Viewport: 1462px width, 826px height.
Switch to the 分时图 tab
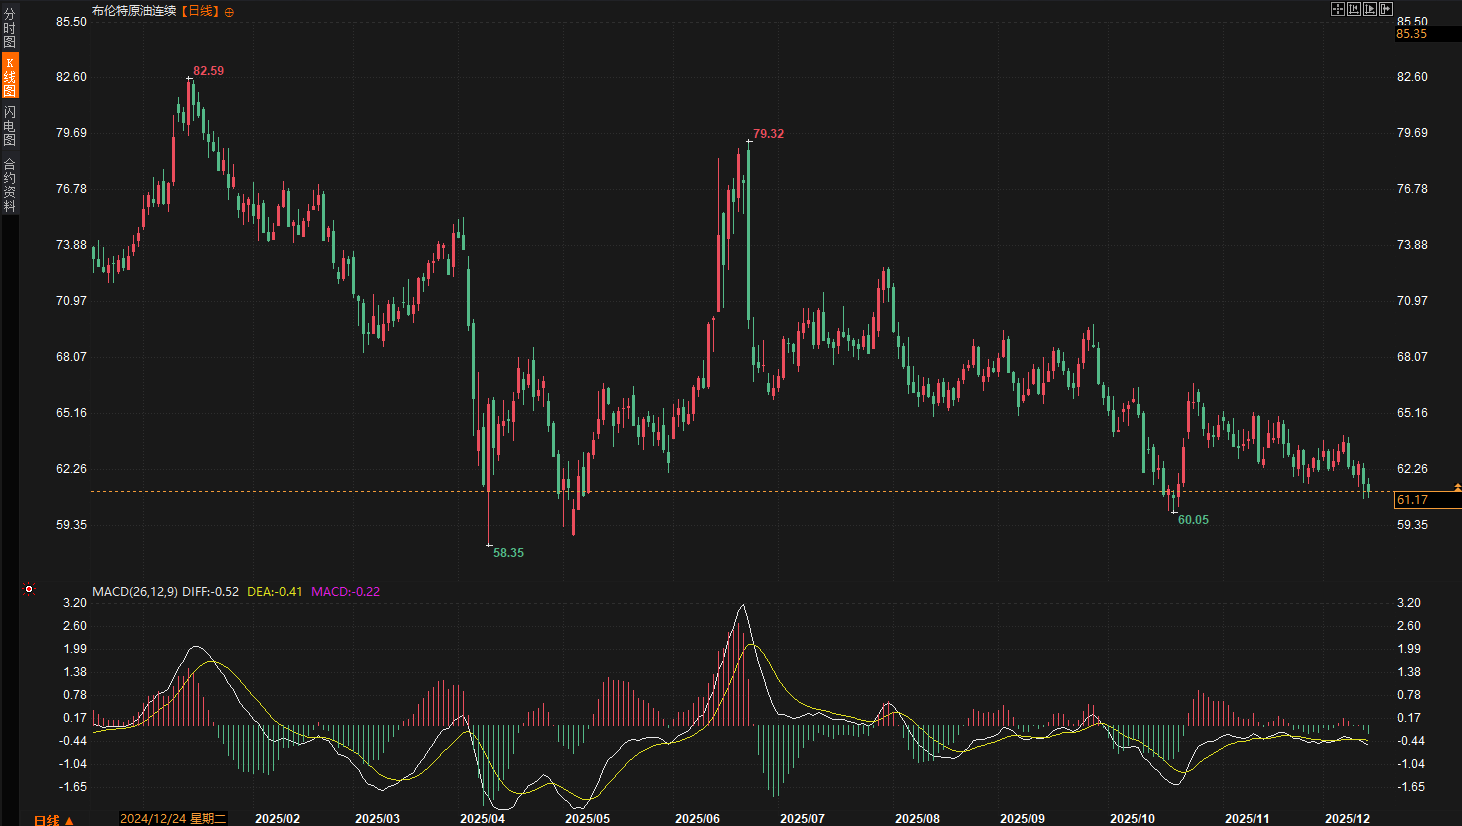[x=9, y=28]
